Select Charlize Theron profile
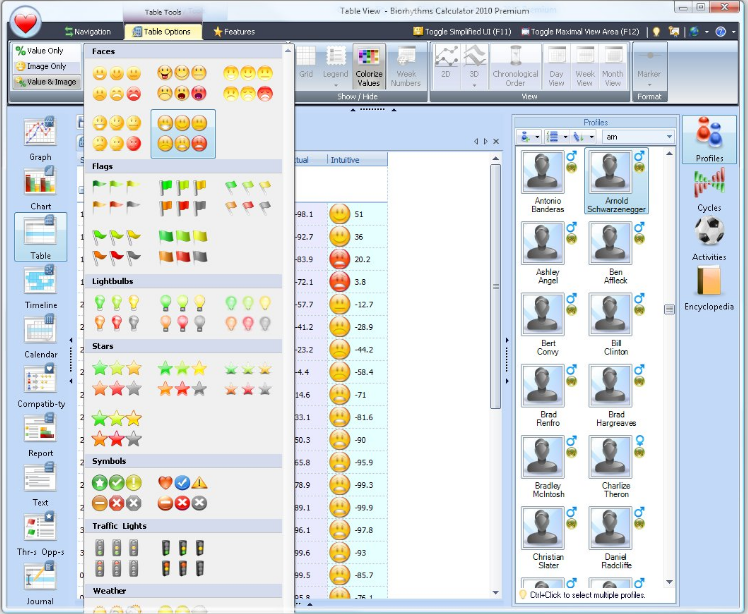The height and width of the screenshot is (614, 748). 616,466
